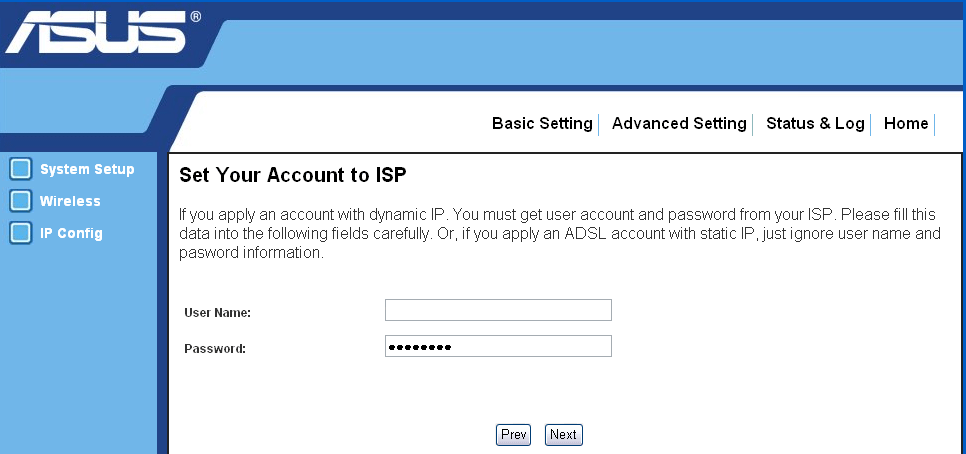Expand the Wireless sidebar section

[x=70, y=201]
